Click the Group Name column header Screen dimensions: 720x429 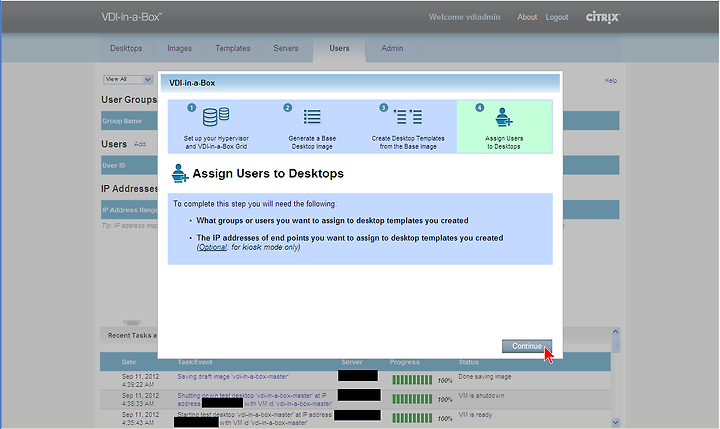(122, 121)
